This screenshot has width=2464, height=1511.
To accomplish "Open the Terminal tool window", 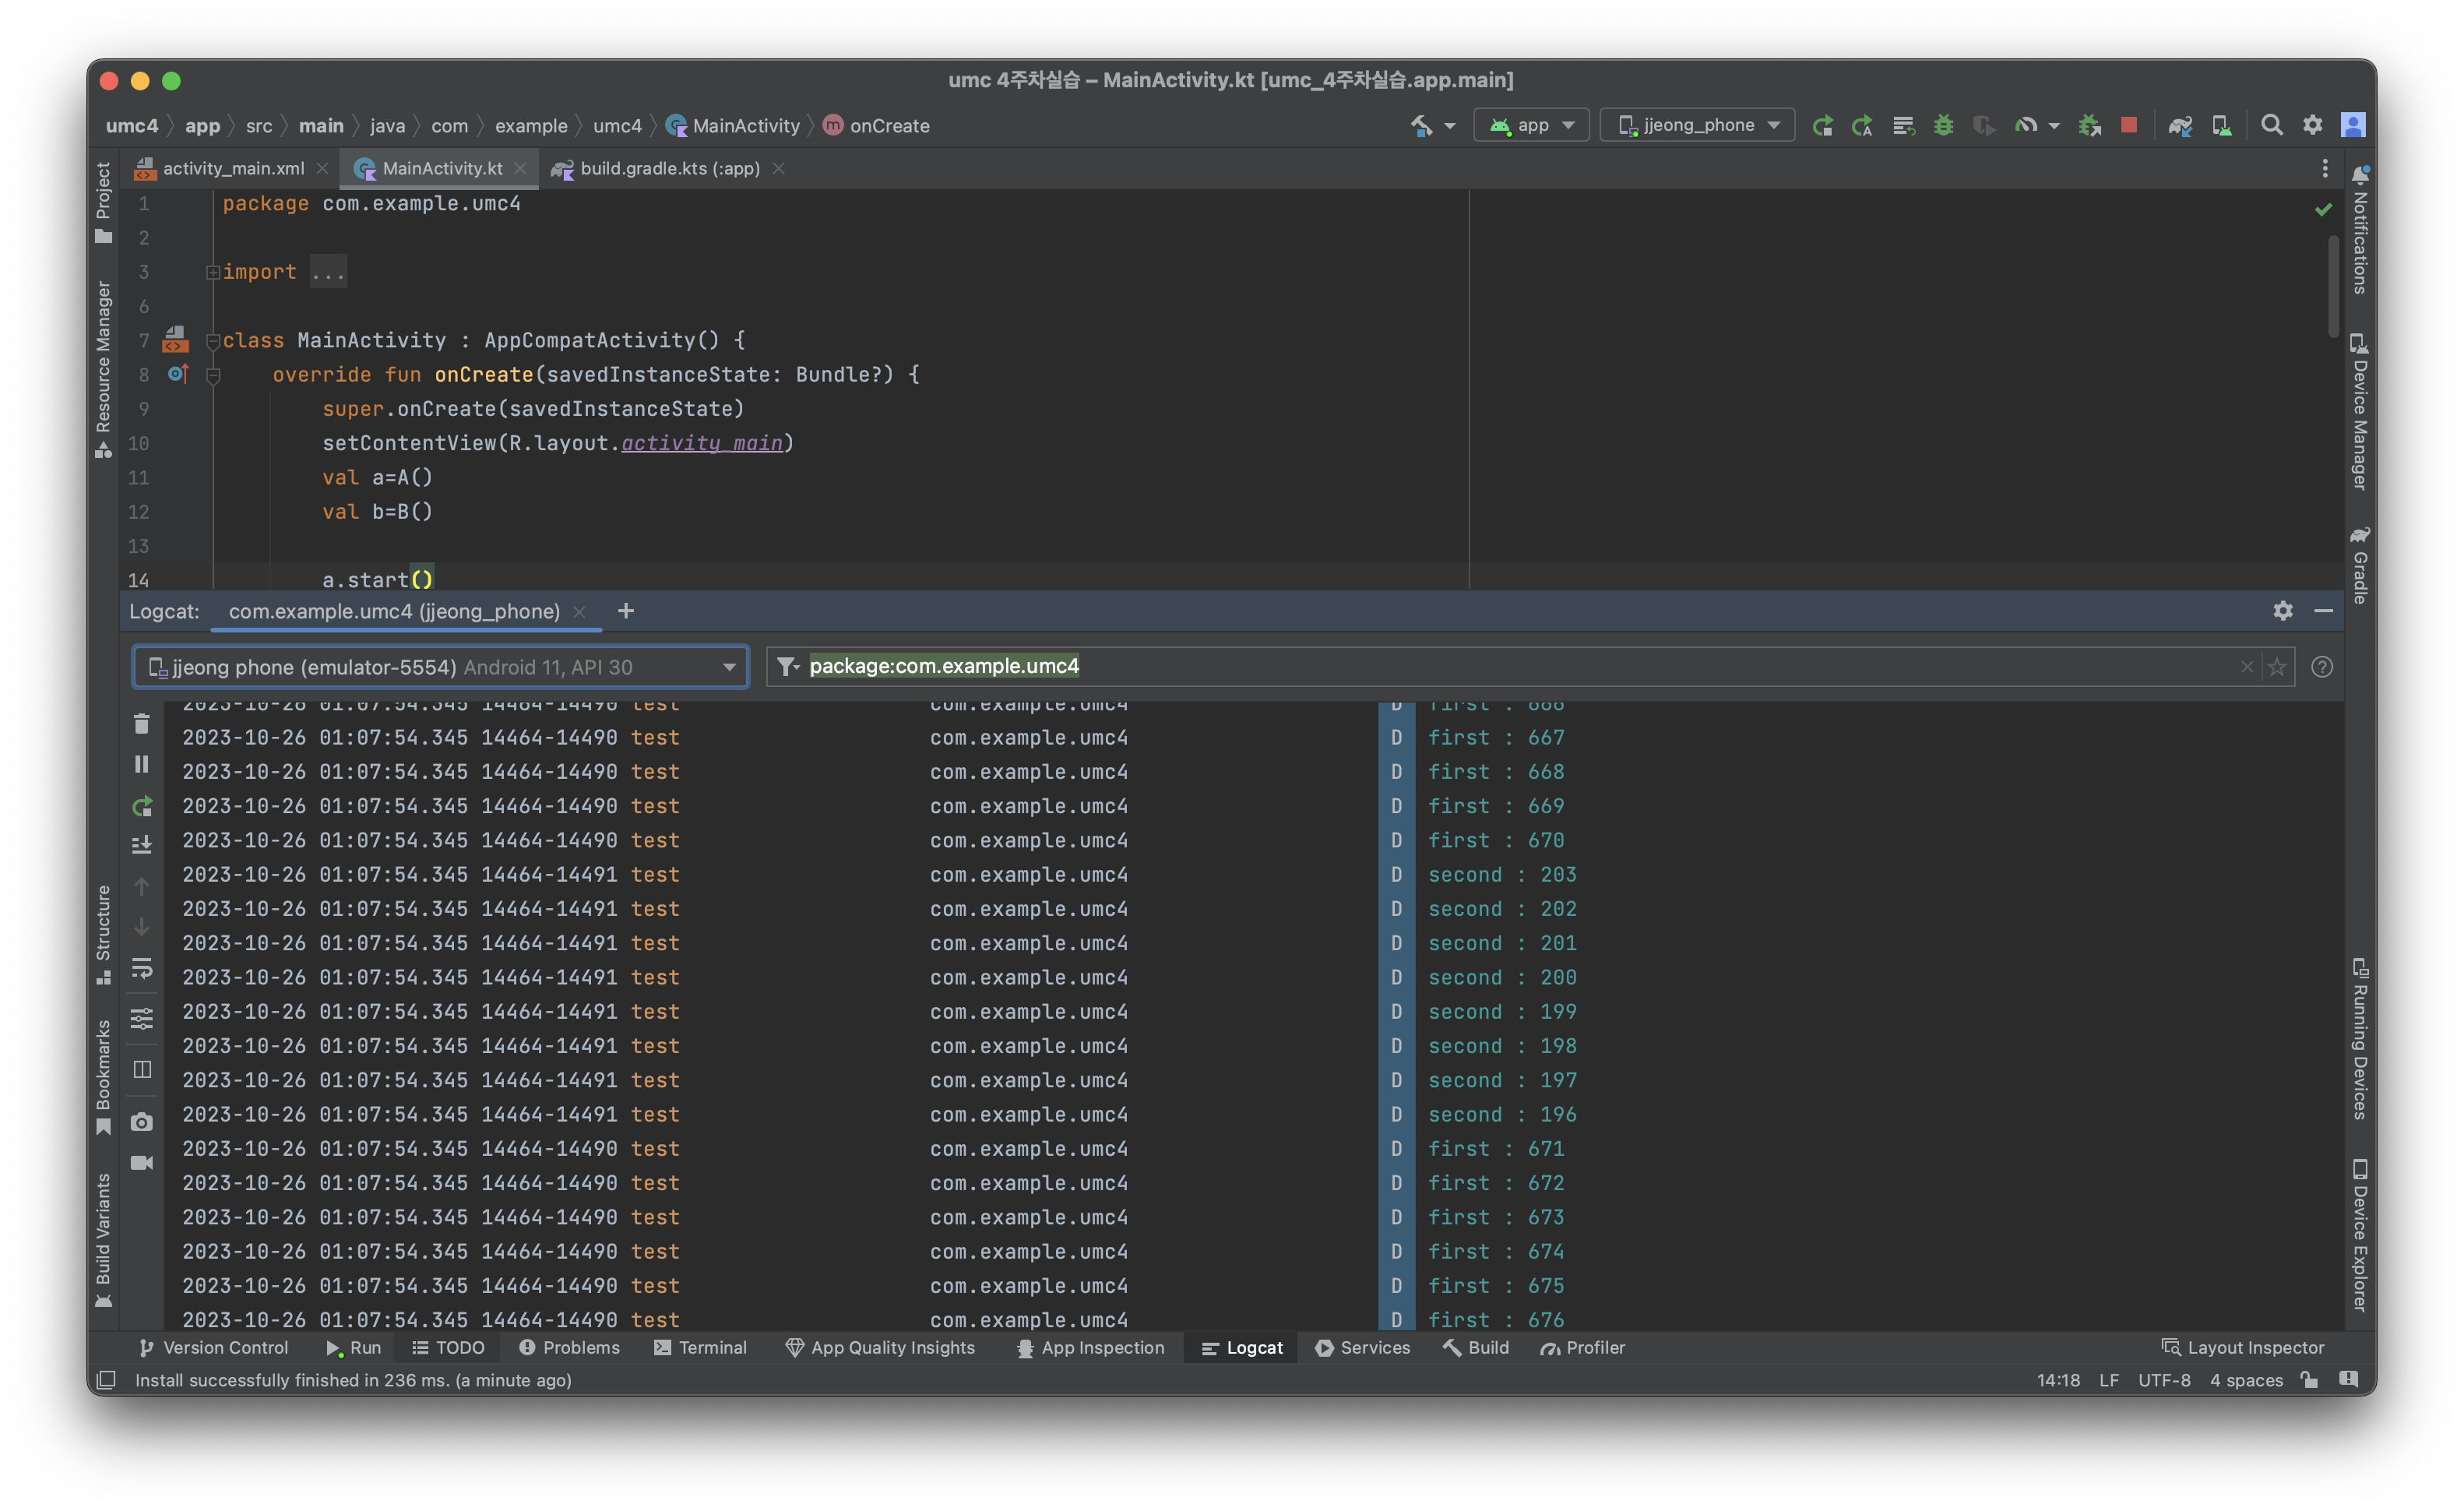I will click(701, 1347).
